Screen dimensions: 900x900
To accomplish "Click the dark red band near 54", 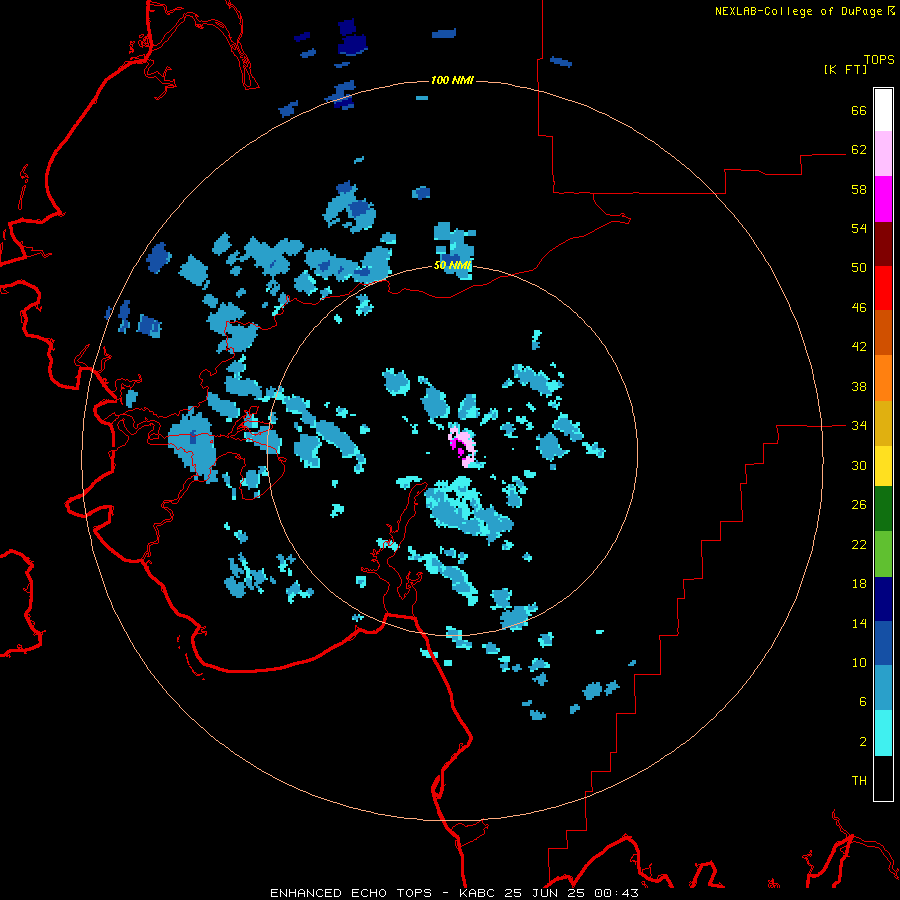I will [x=883, y=244].
